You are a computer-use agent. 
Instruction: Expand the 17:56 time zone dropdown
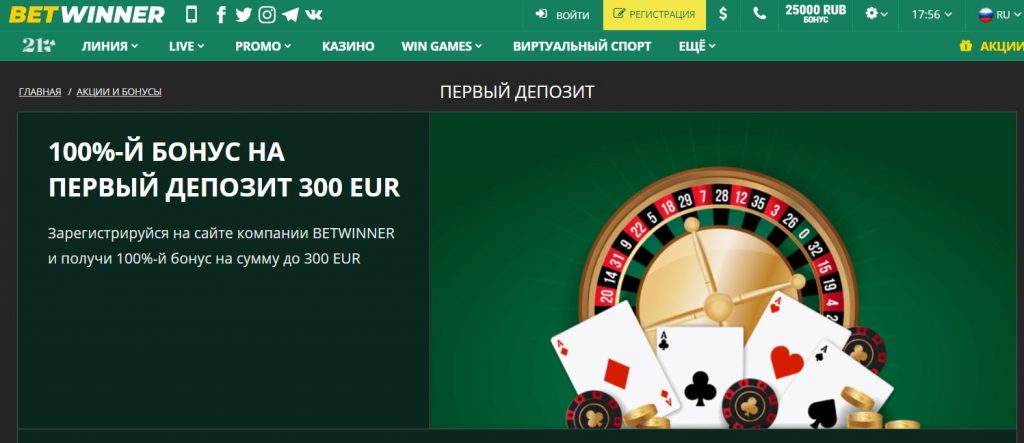click(x=932, y=14)
